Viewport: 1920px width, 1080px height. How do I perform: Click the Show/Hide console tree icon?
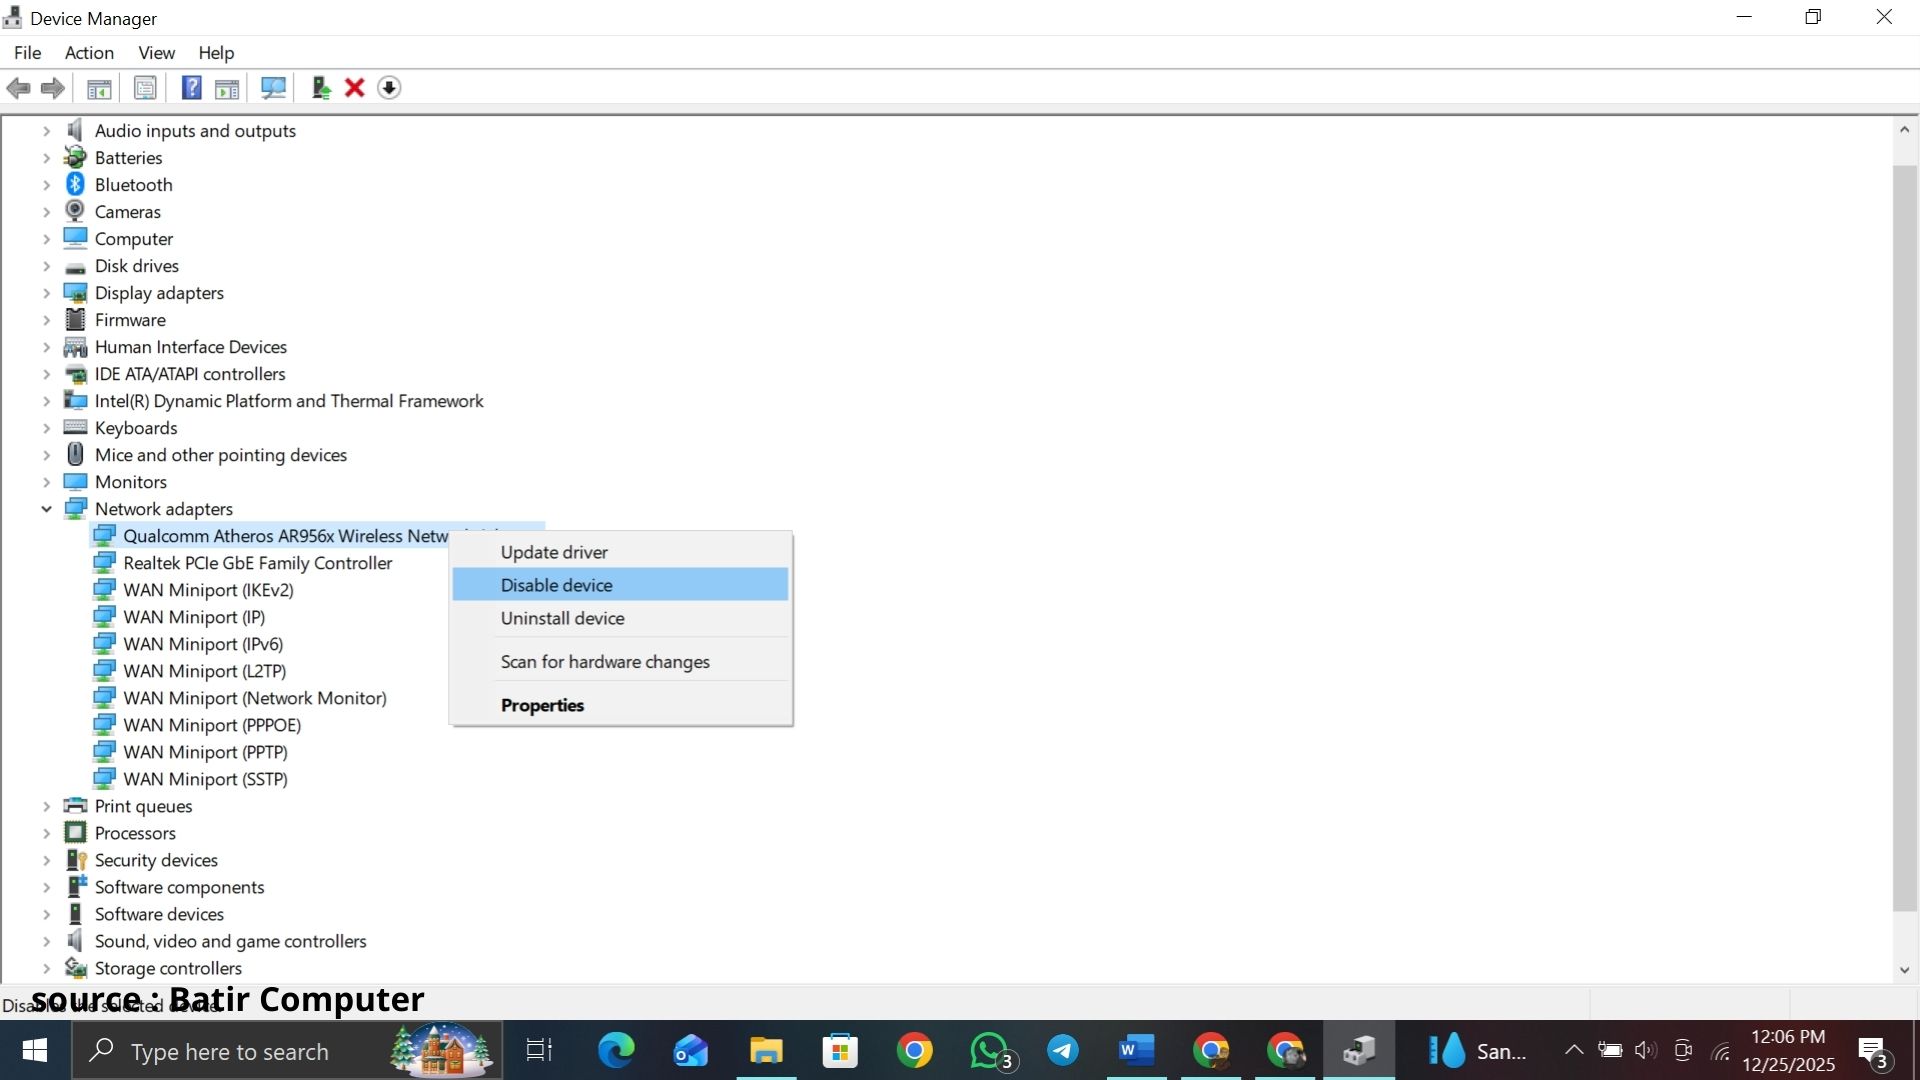click(x=99, y=88)
